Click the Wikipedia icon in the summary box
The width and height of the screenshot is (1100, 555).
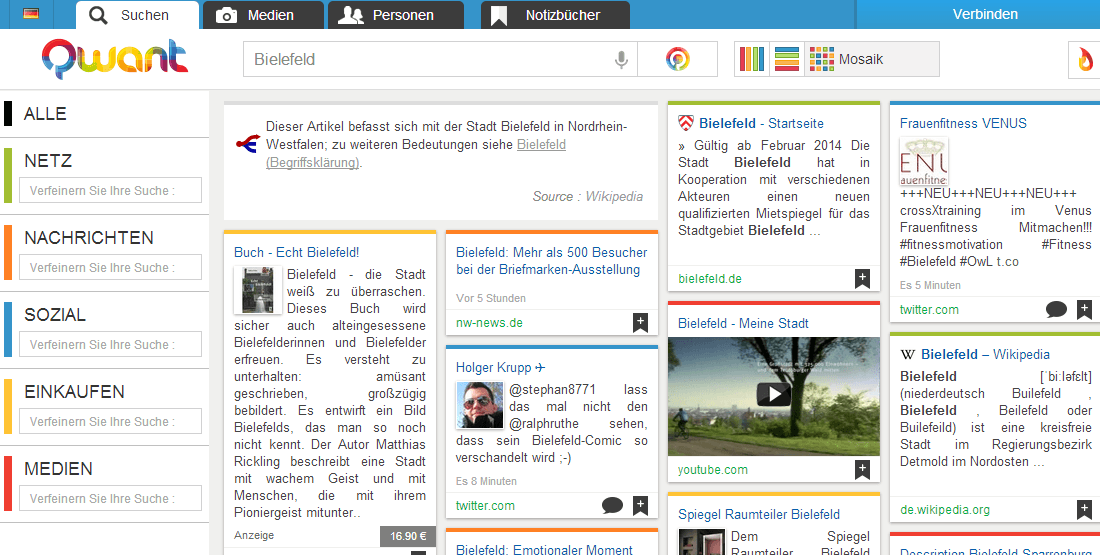coord(248,144)
